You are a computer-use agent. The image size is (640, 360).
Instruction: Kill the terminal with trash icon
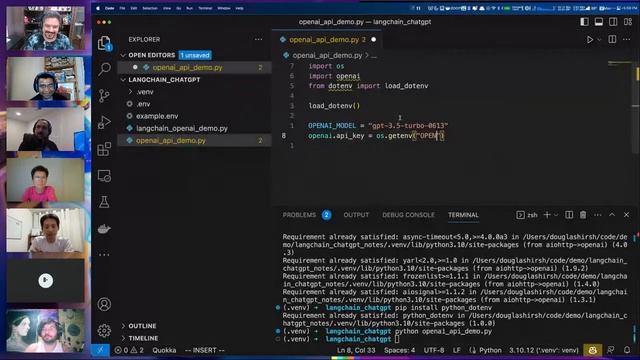[583, 215]
